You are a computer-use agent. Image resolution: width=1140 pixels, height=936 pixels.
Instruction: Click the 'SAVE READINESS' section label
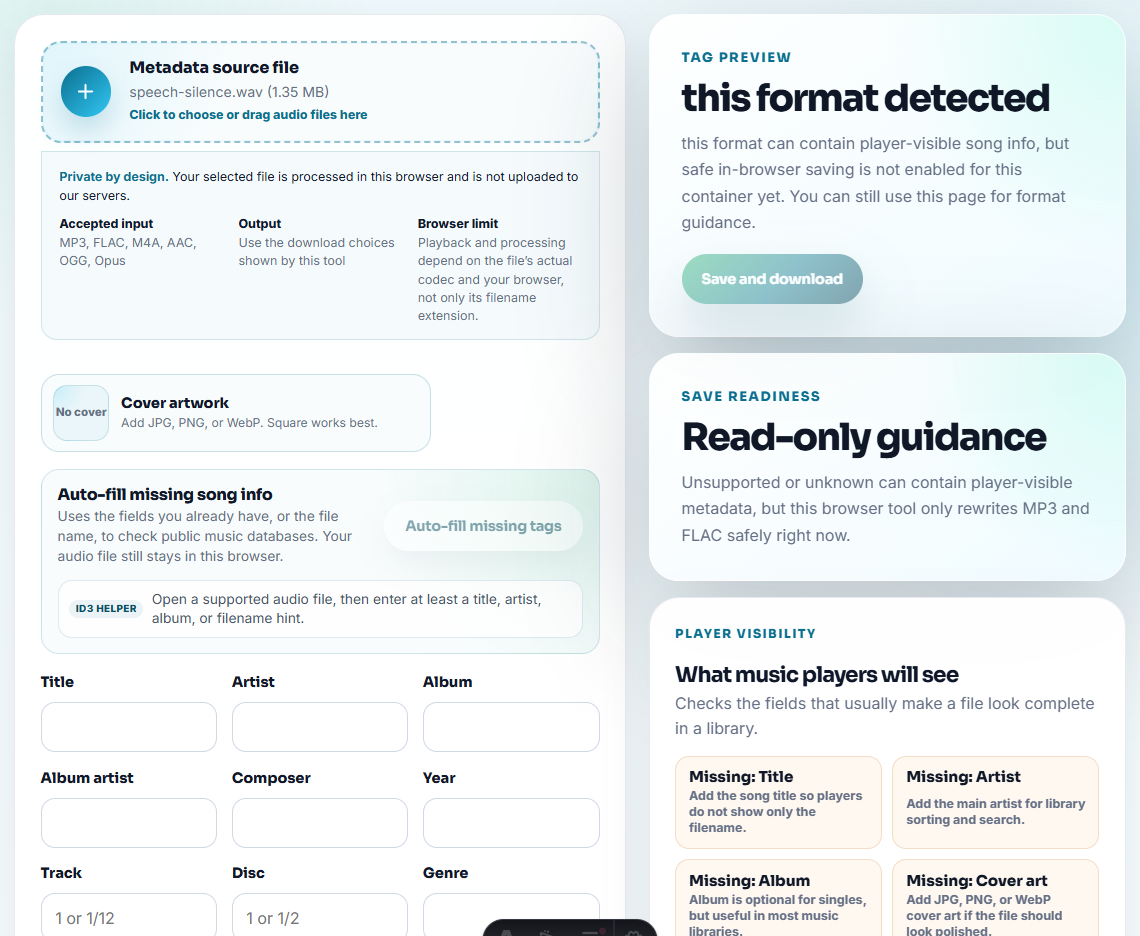750,396
